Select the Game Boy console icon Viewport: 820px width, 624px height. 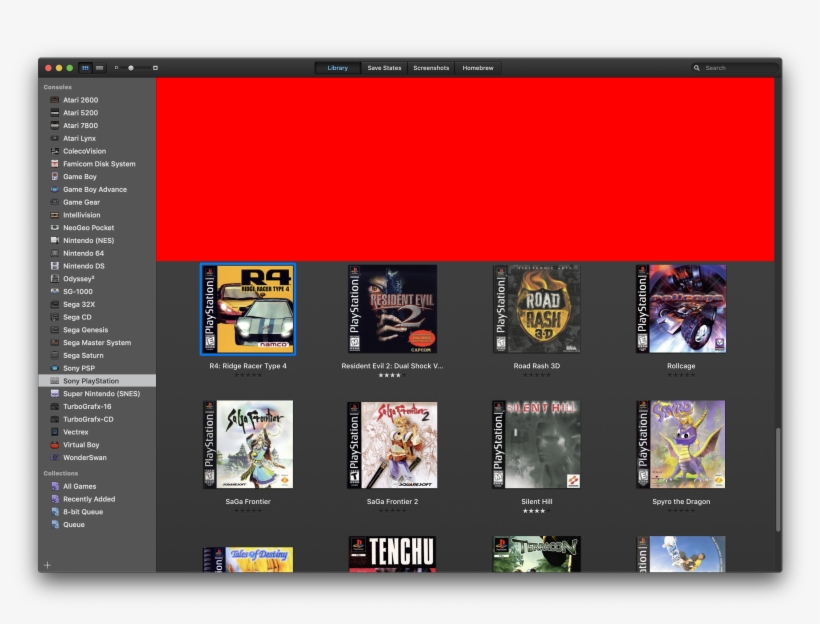[x=54, y=177]
